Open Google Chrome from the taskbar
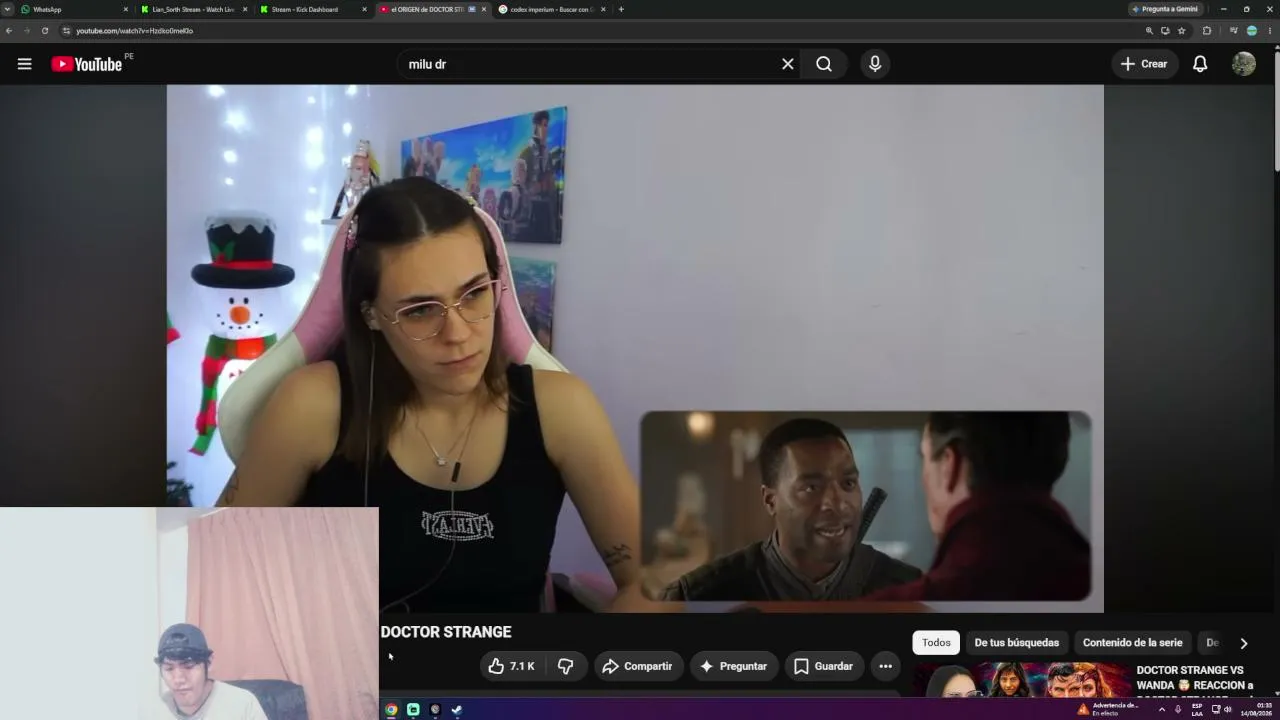Viewport: 1280px width, 720px height. [391, 710]
